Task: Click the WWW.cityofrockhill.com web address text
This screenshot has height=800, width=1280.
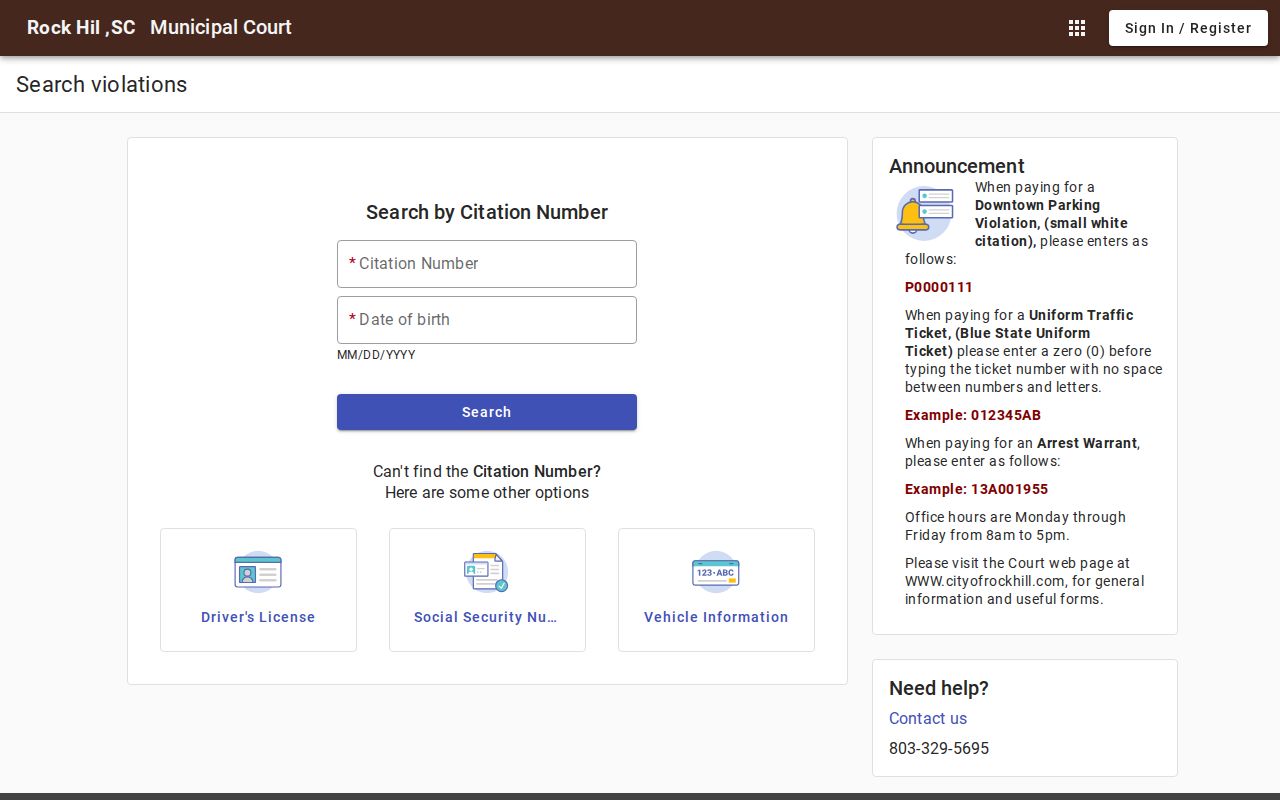Action: click(985, 581)
